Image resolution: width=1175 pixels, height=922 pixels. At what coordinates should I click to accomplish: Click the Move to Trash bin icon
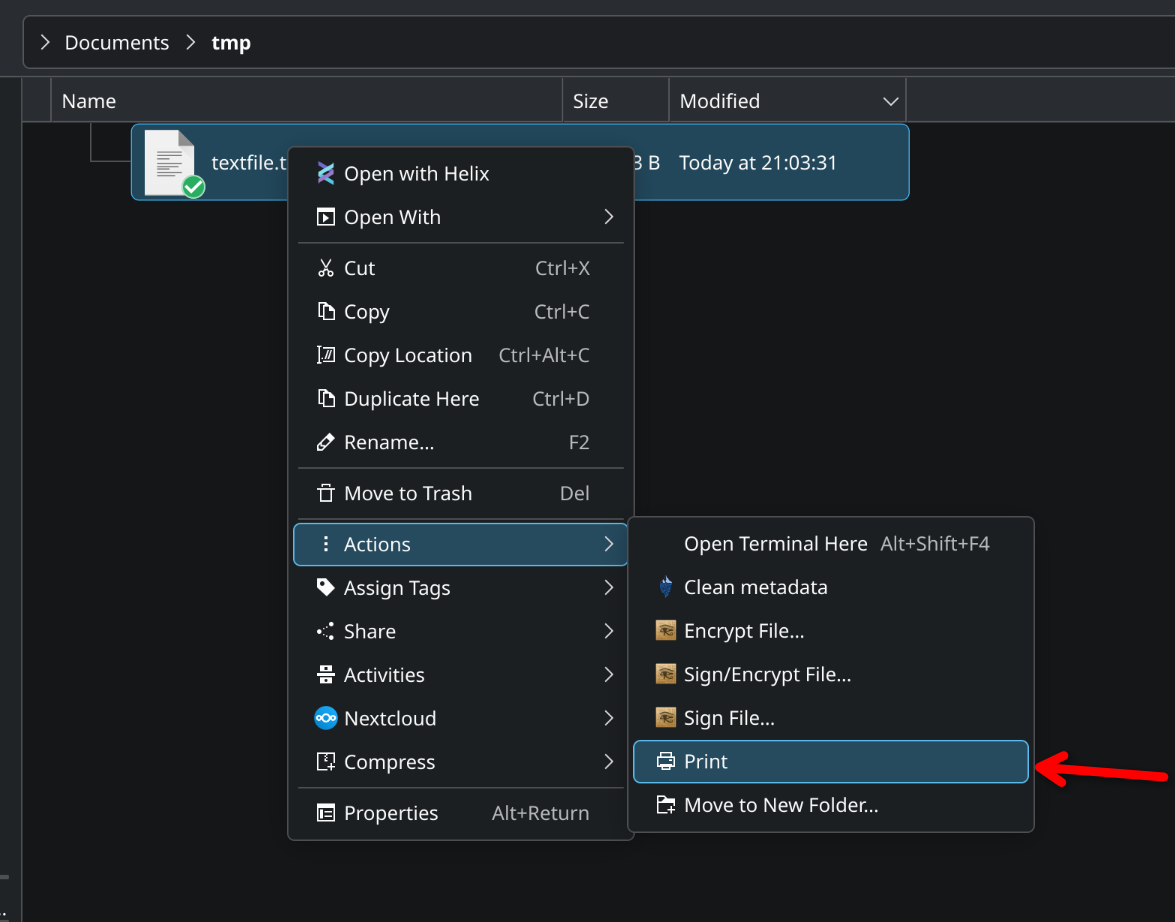pos(325,493)
